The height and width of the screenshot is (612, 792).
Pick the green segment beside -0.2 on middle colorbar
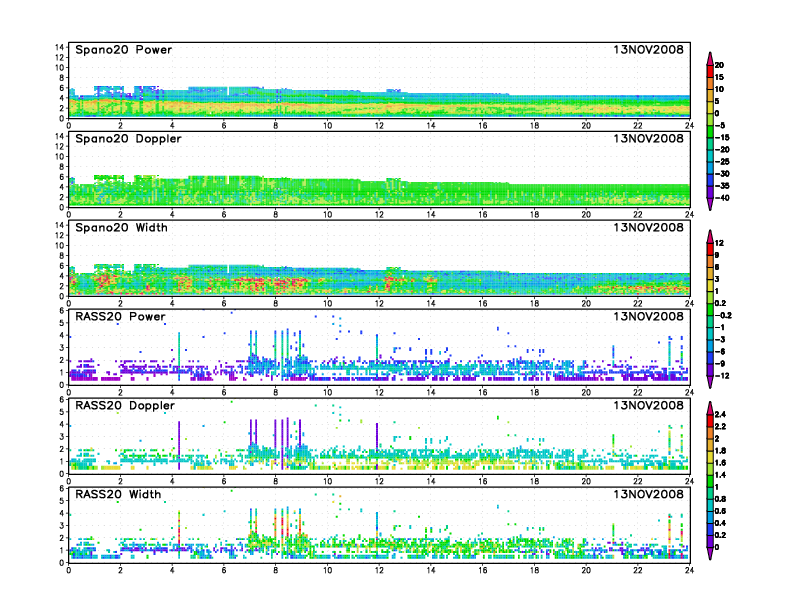pos(710,310)
